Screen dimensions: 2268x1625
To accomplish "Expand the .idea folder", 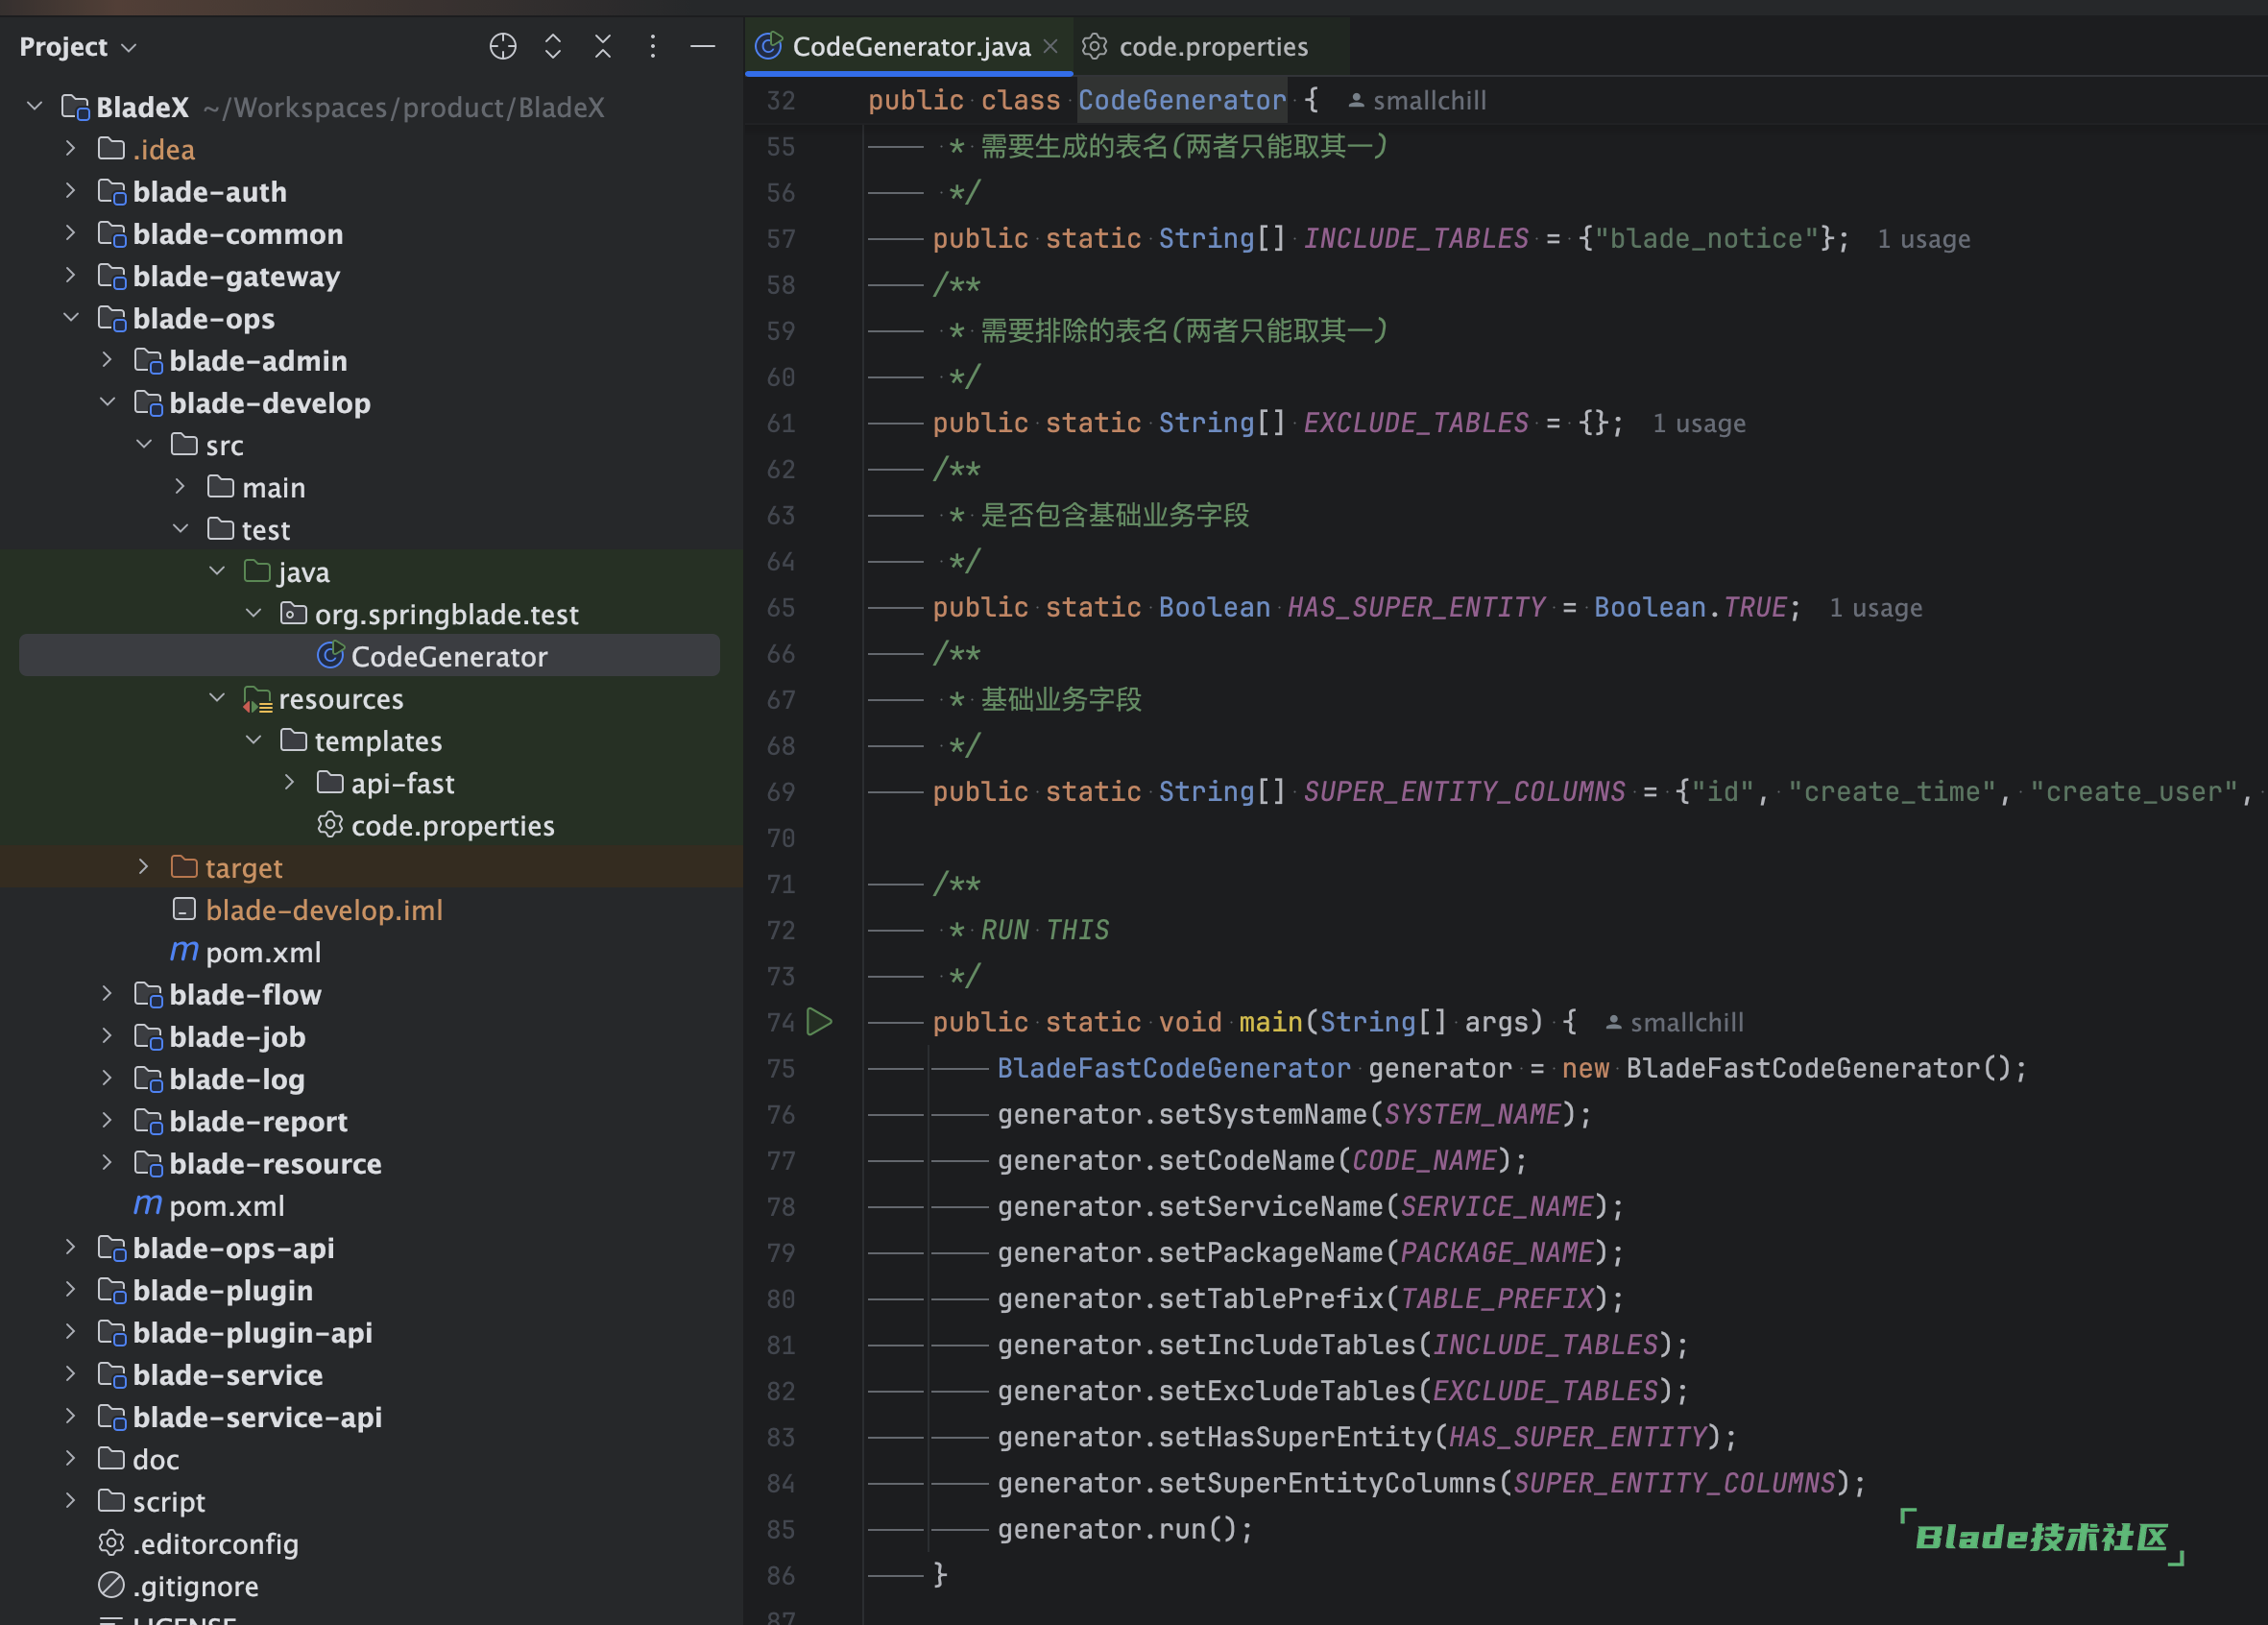I will pyautogui.click(x=71, y=148).
